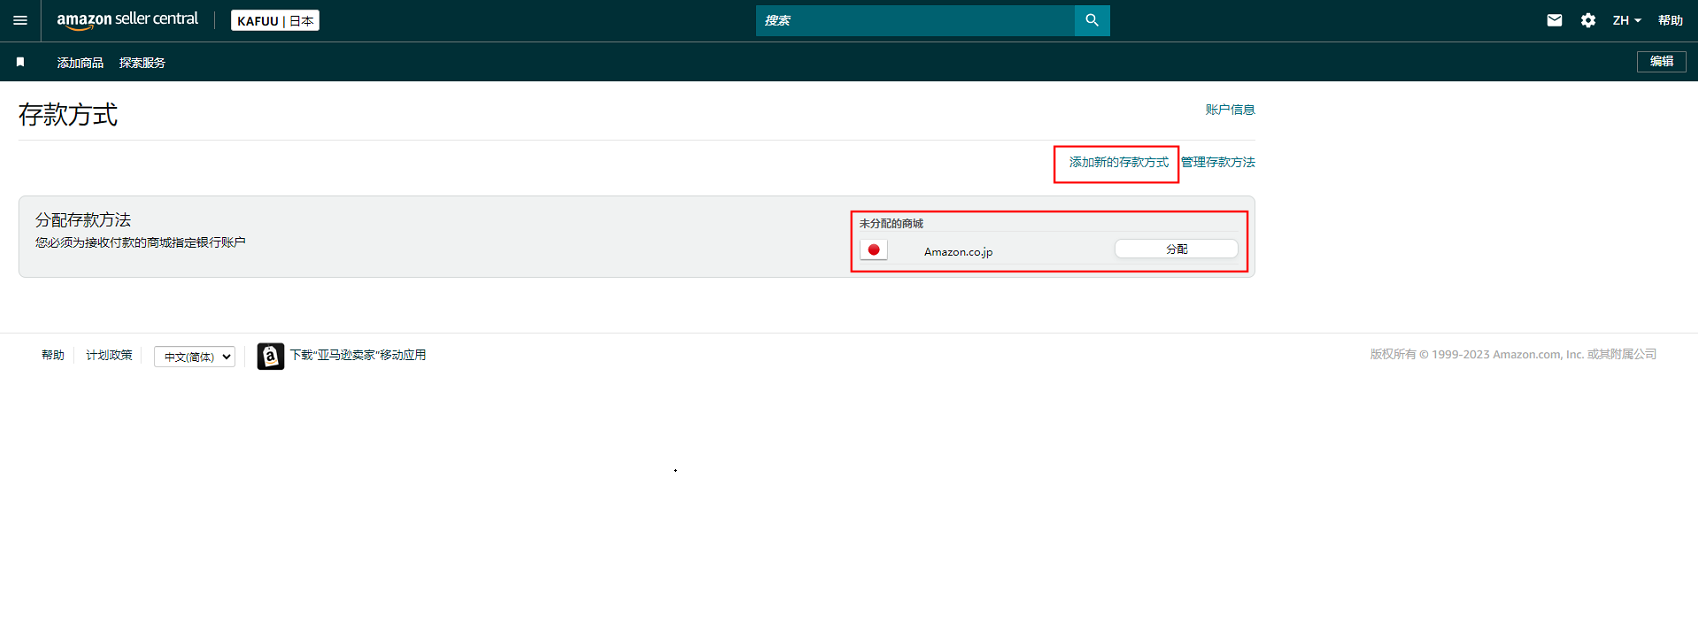The height and width of the screenshot is (623, 1698).
Task: Open the 中文(简体) language selector
Action: click(195, 357)
